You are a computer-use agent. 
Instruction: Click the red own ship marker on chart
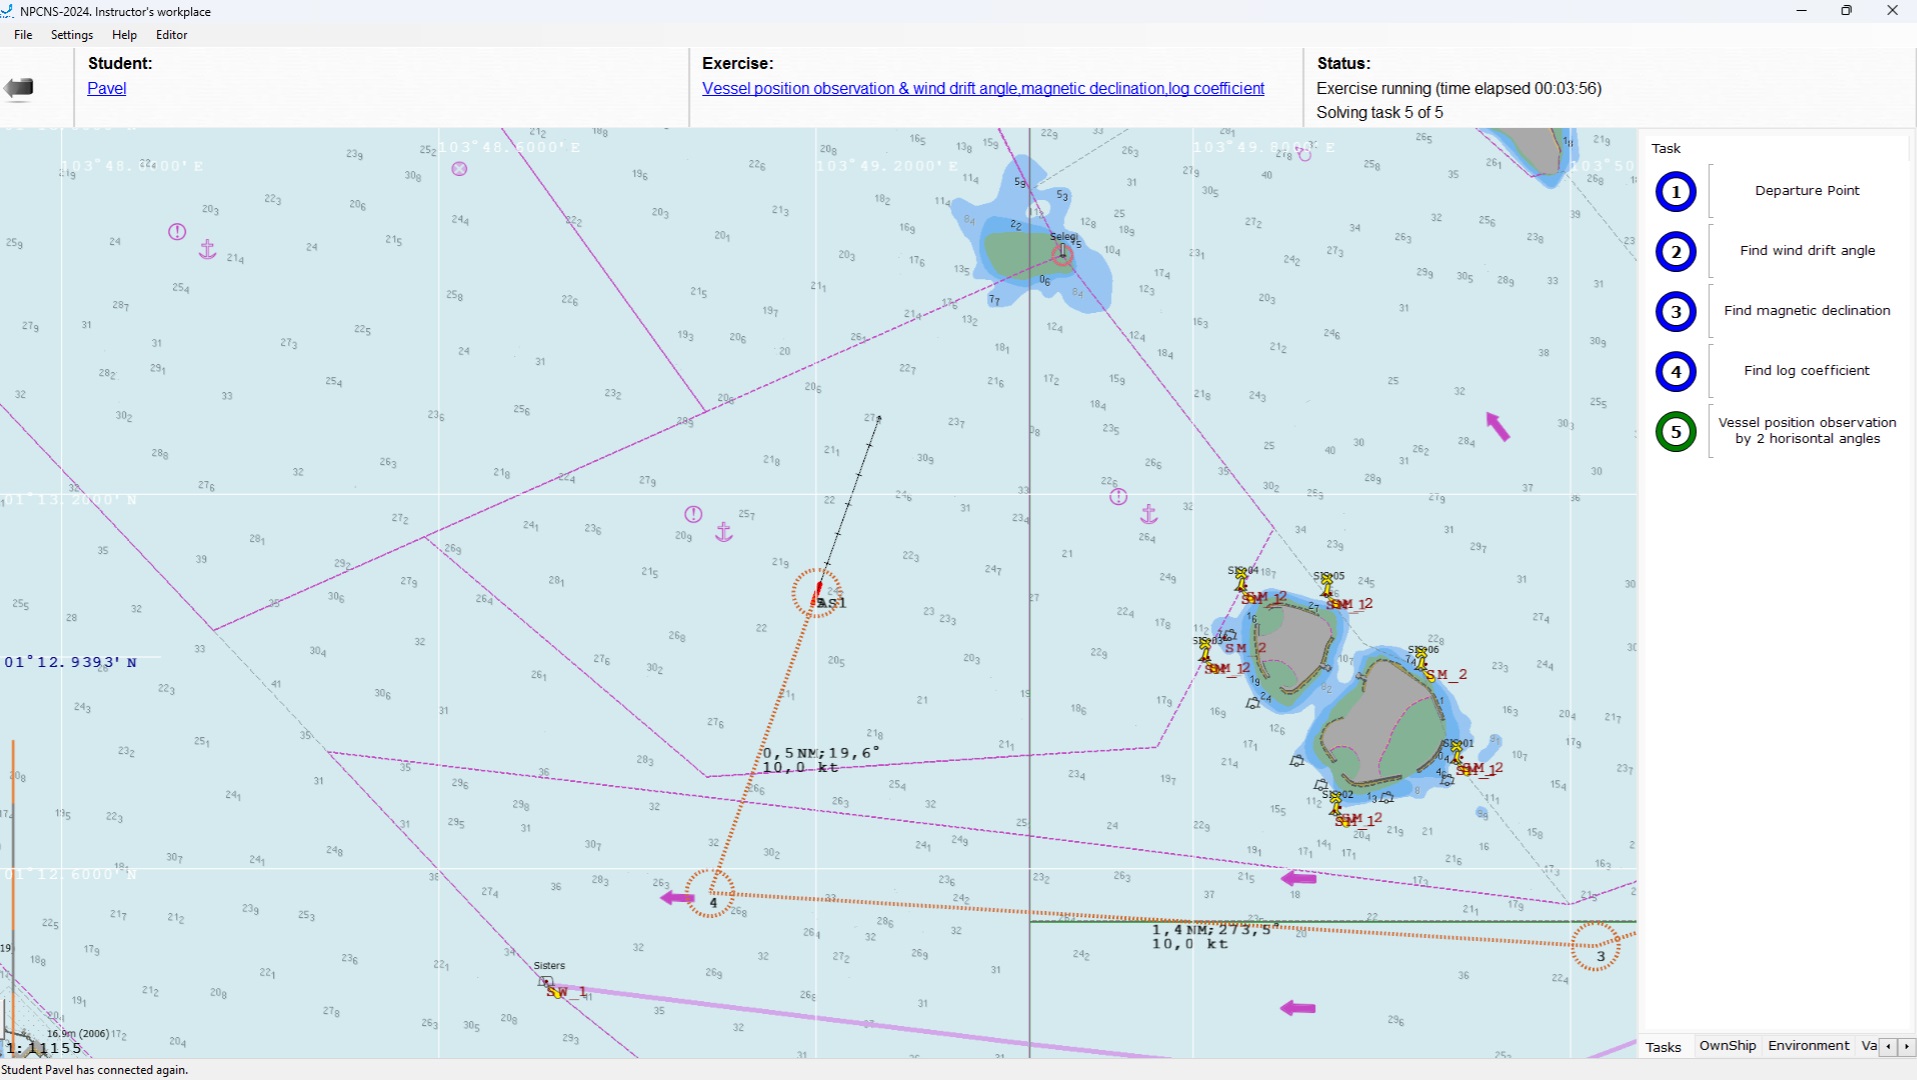click(x=818, y=592)
